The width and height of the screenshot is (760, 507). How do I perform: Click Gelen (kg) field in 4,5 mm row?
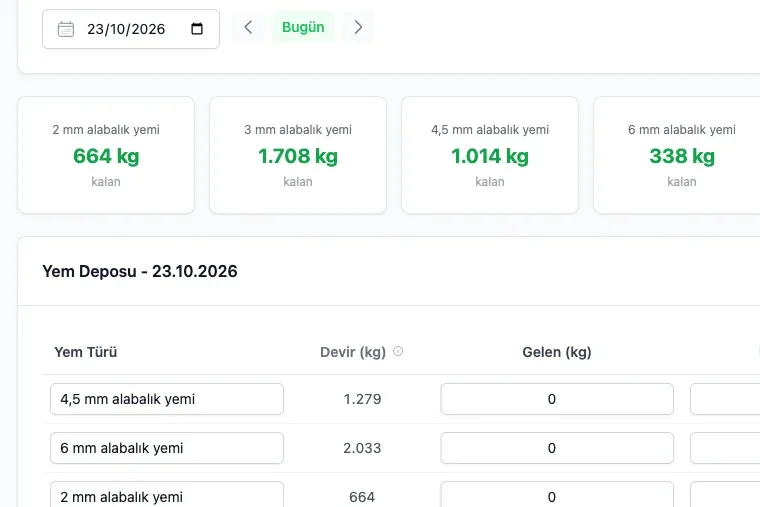pyautogui.click(x=557, y=399)
